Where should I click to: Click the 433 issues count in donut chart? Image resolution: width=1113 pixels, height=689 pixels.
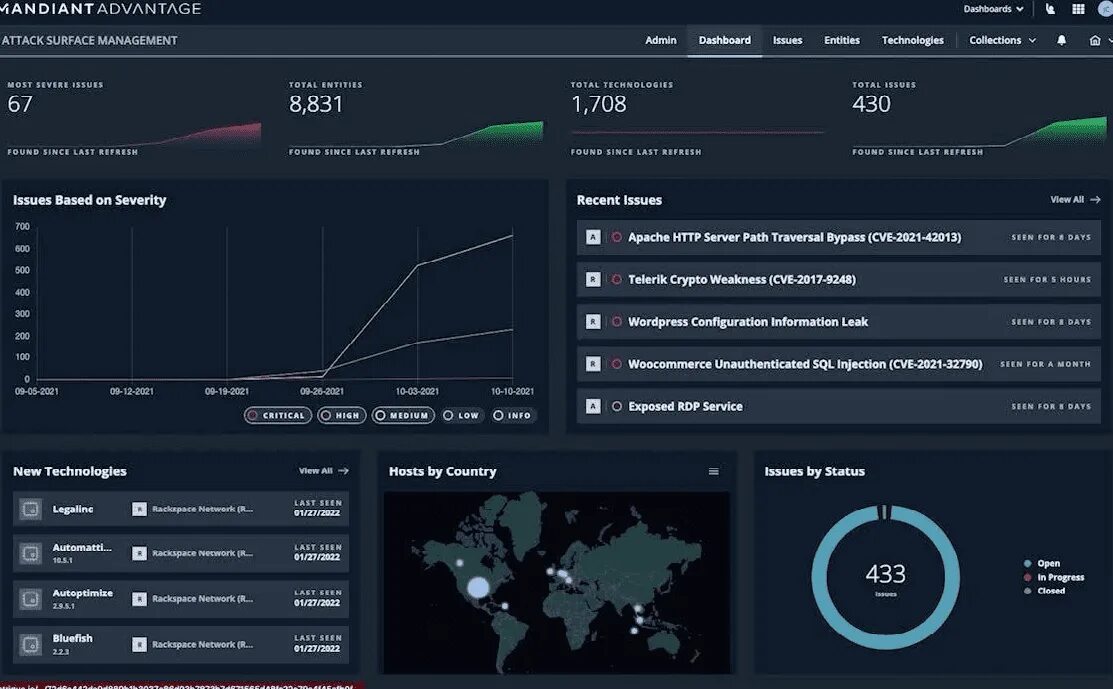[x=885, y=573]
